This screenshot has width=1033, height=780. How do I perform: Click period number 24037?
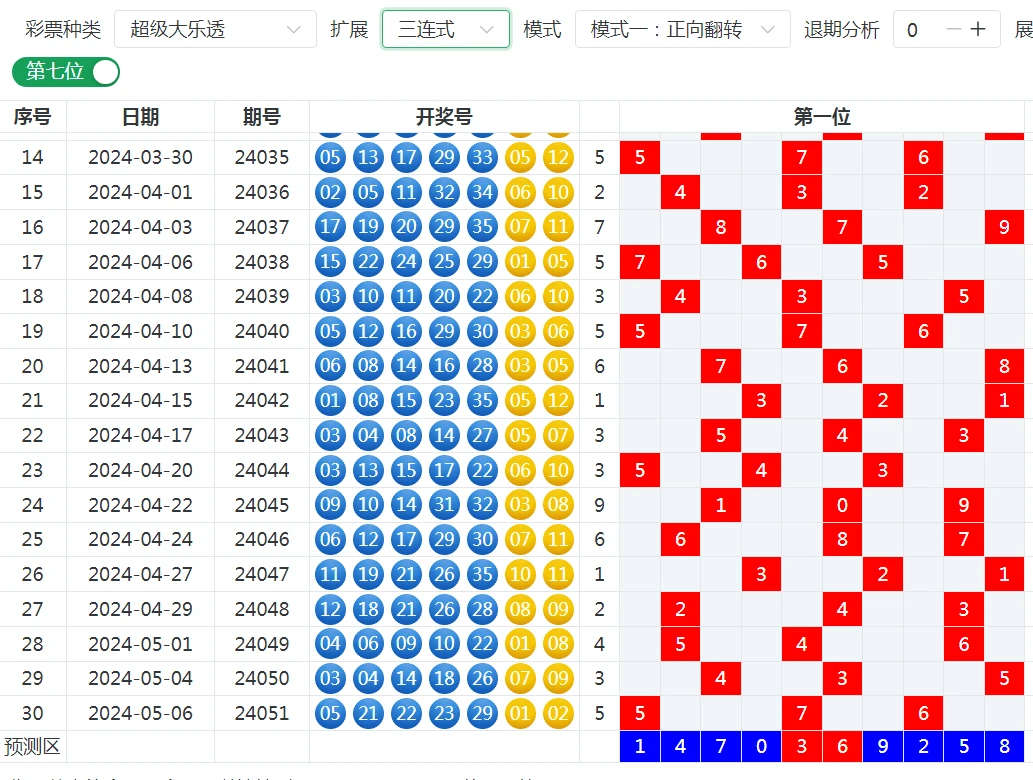point(262,227)
